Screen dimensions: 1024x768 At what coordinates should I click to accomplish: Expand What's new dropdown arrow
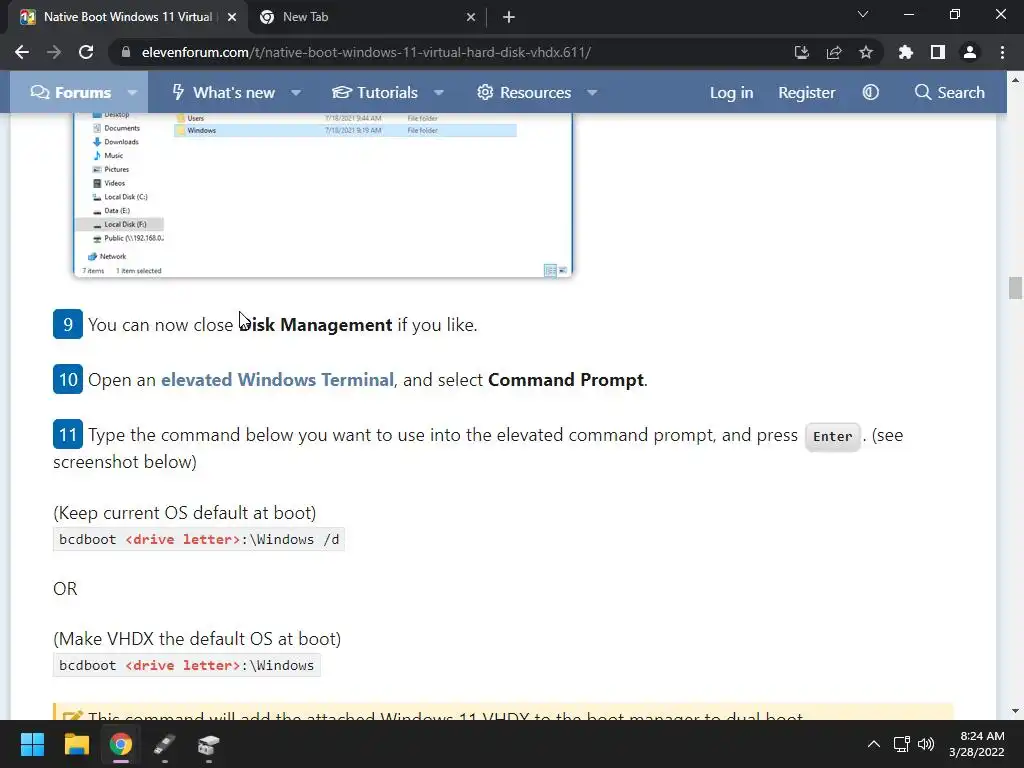296,93
